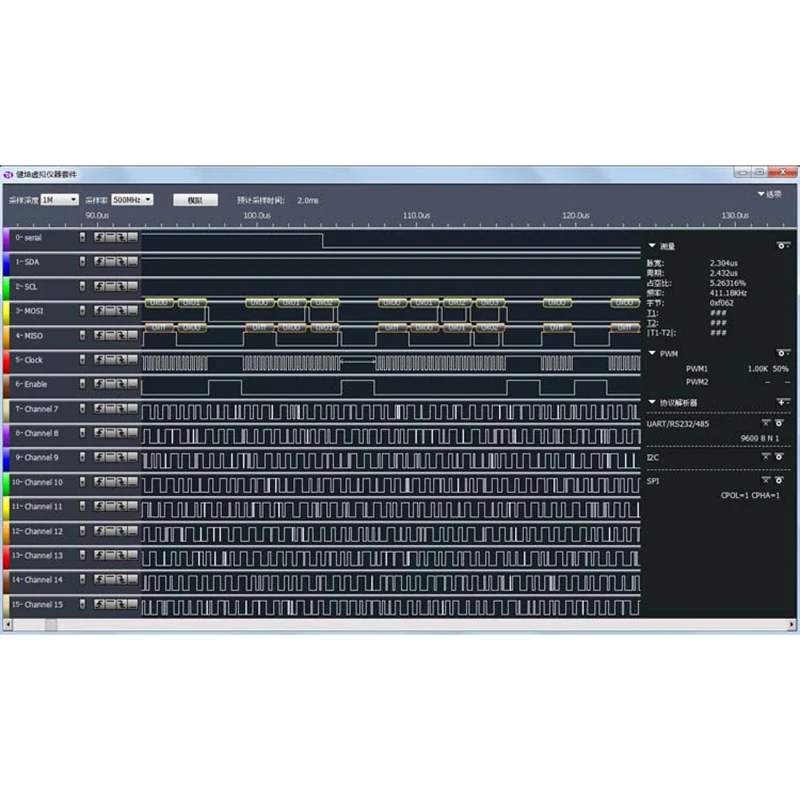This screenshot has height=800, width=800.
Task: Click the first 0x00 decoded MOSI byte
Action: point(159,303)
